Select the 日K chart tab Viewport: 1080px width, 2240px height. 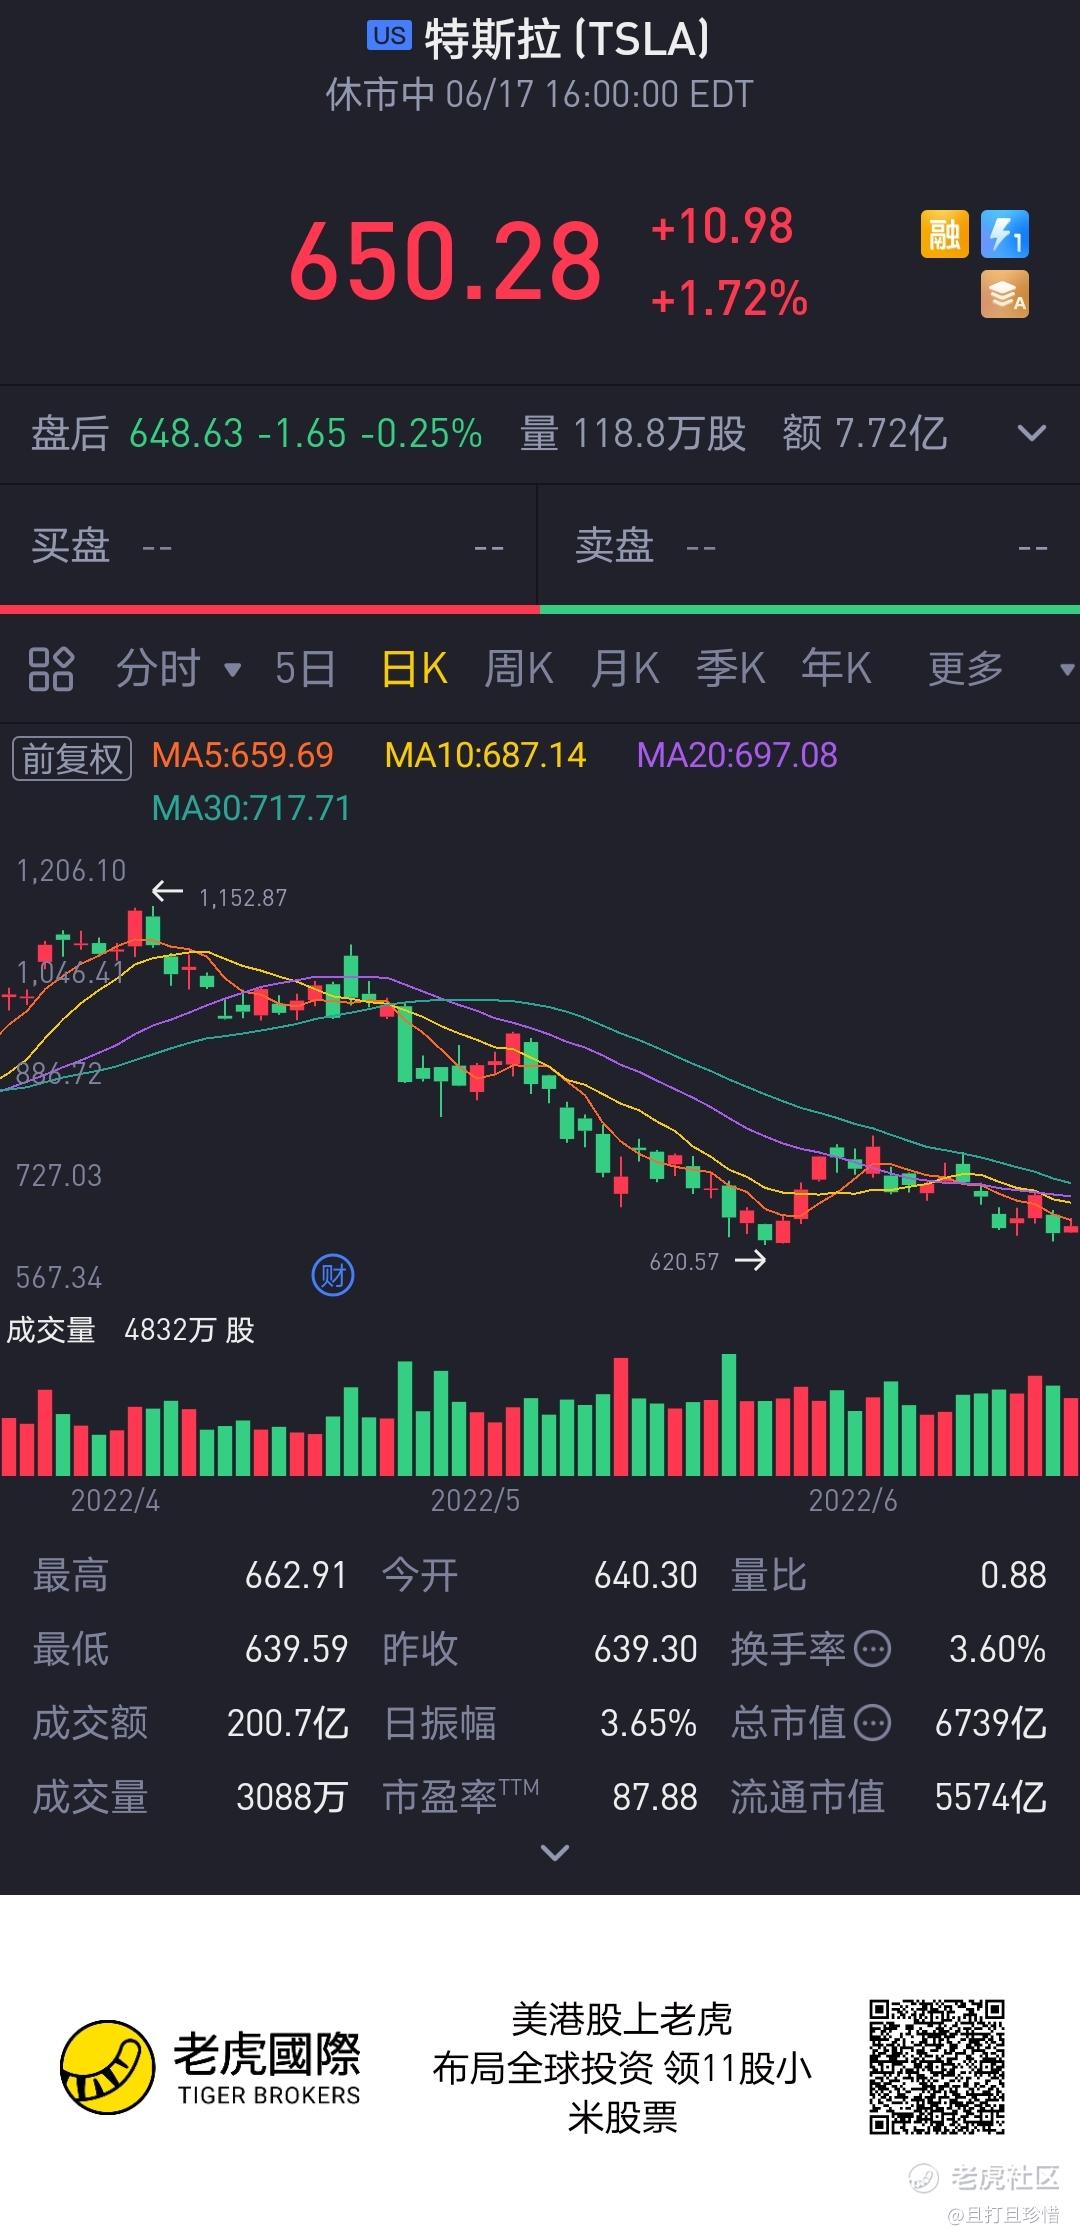click(414, 669)
